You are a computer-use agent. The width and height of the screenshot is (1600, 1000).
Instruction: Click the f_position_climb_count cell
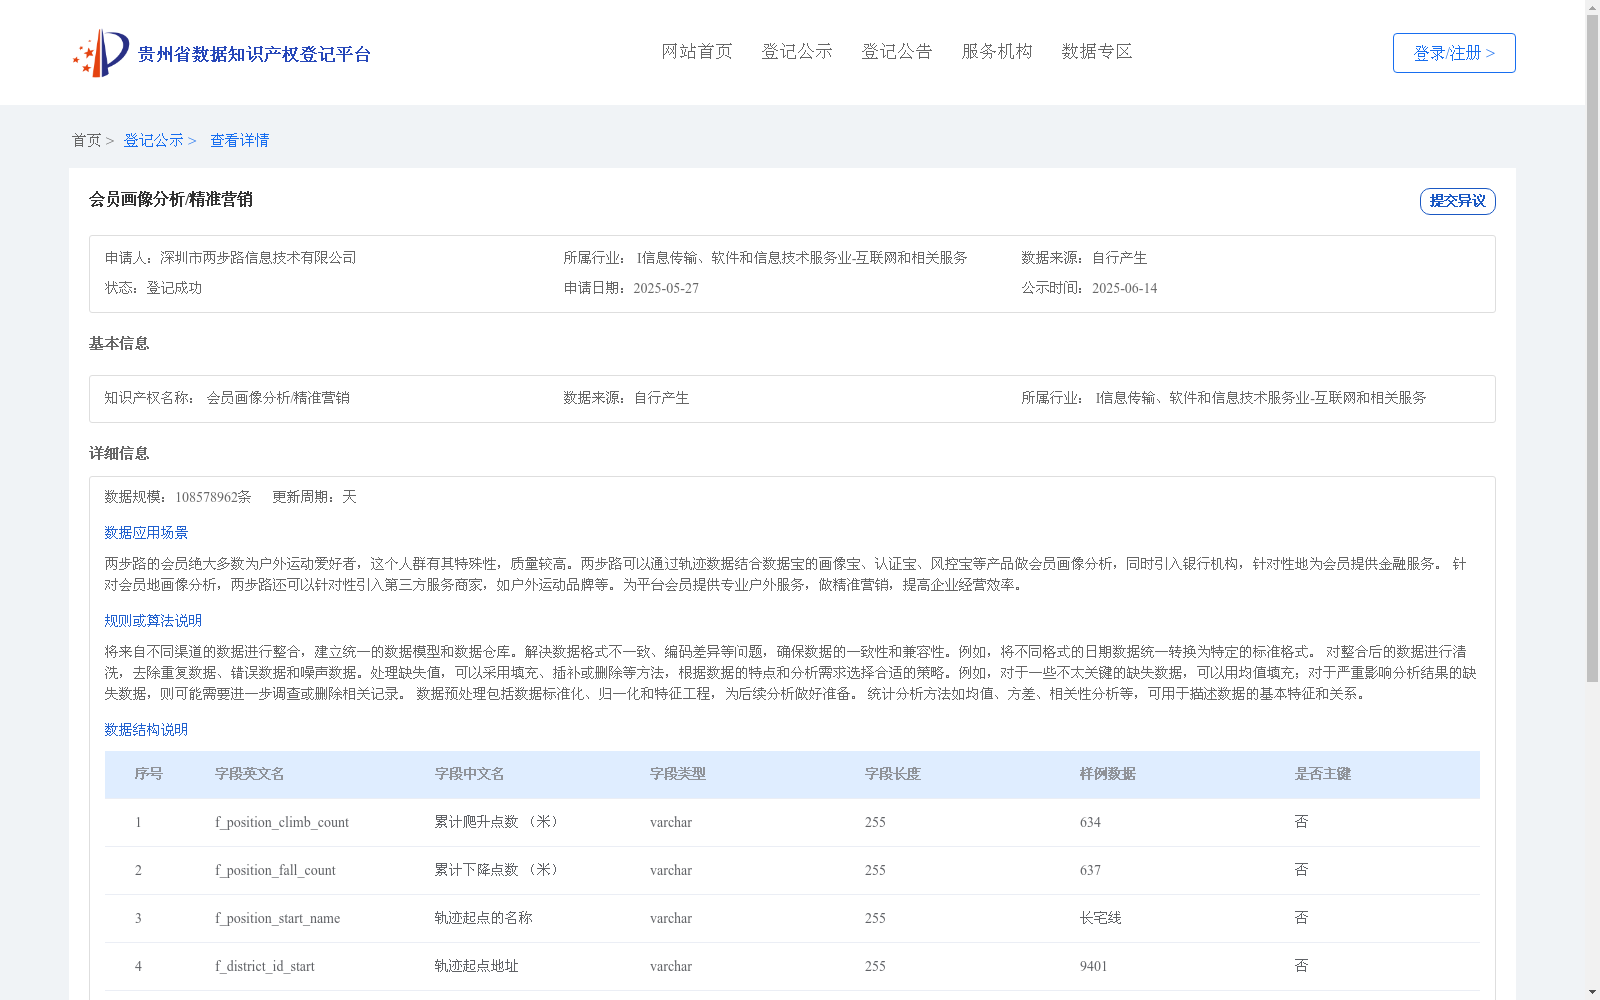(282, 822)
